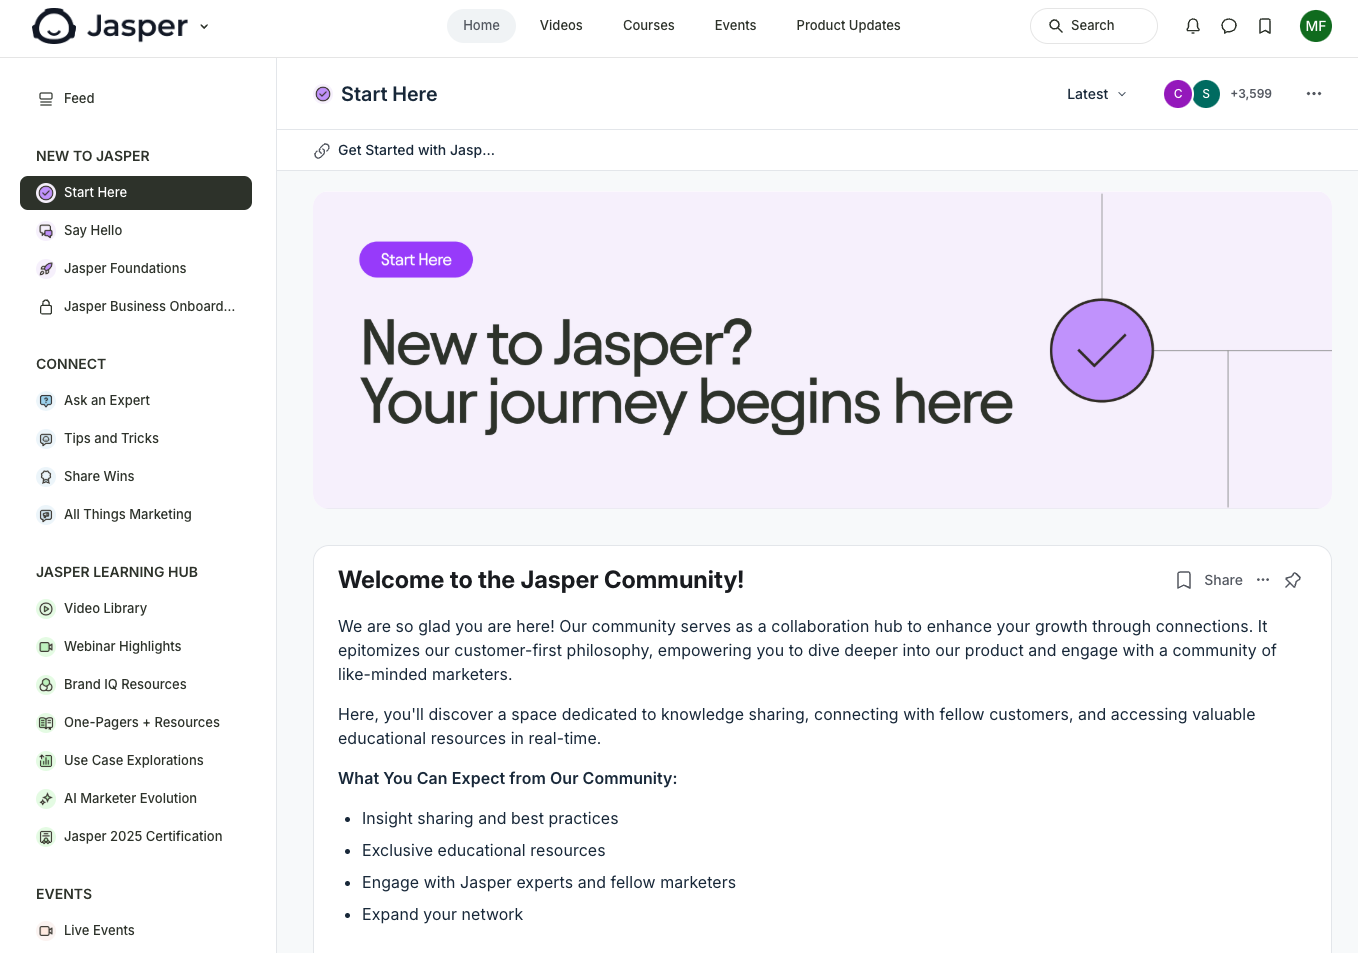Open the Welcome to the Jasper Community! title
Image resolution: width=1358 pixels, height=953 pixels.
(x=541, y=581)
